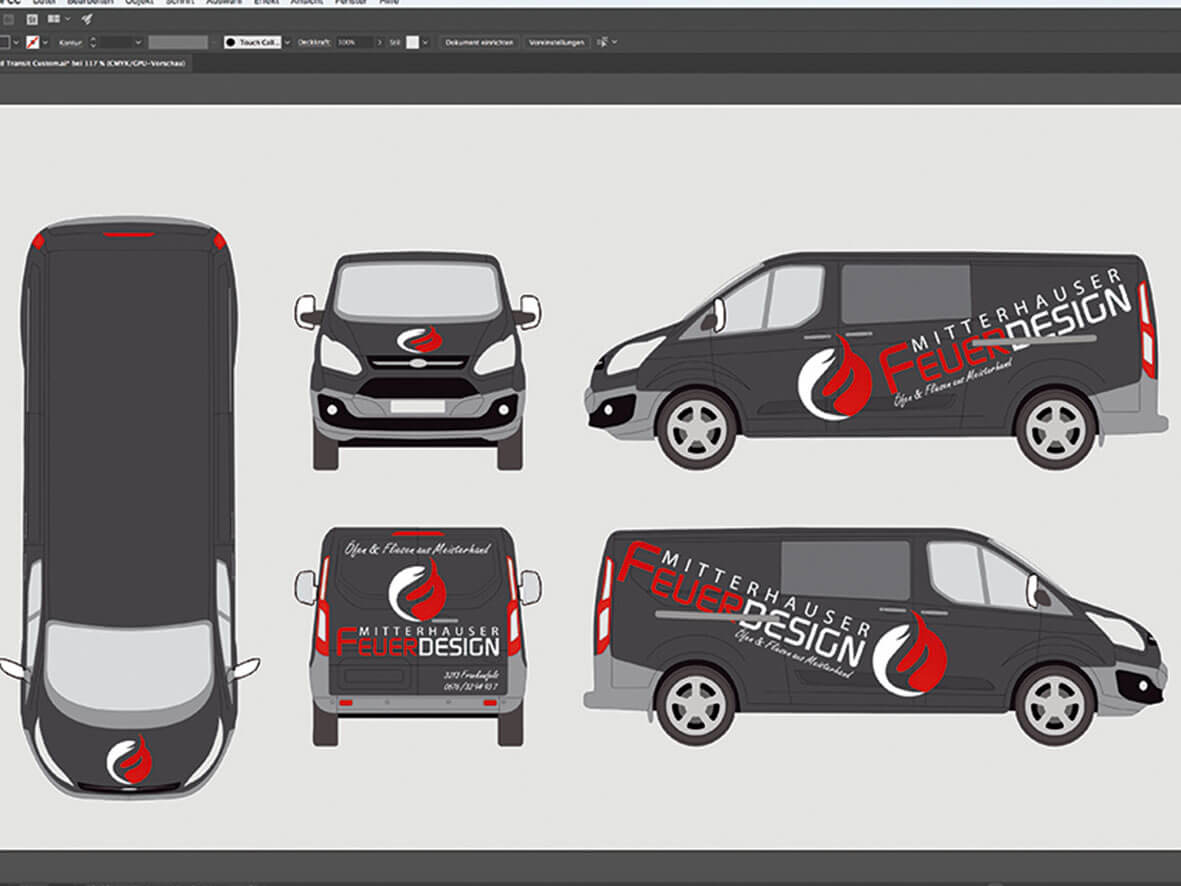Expand the stroke weight dropdown
This screenshot has height=886, width=1181.
[138, 43]
